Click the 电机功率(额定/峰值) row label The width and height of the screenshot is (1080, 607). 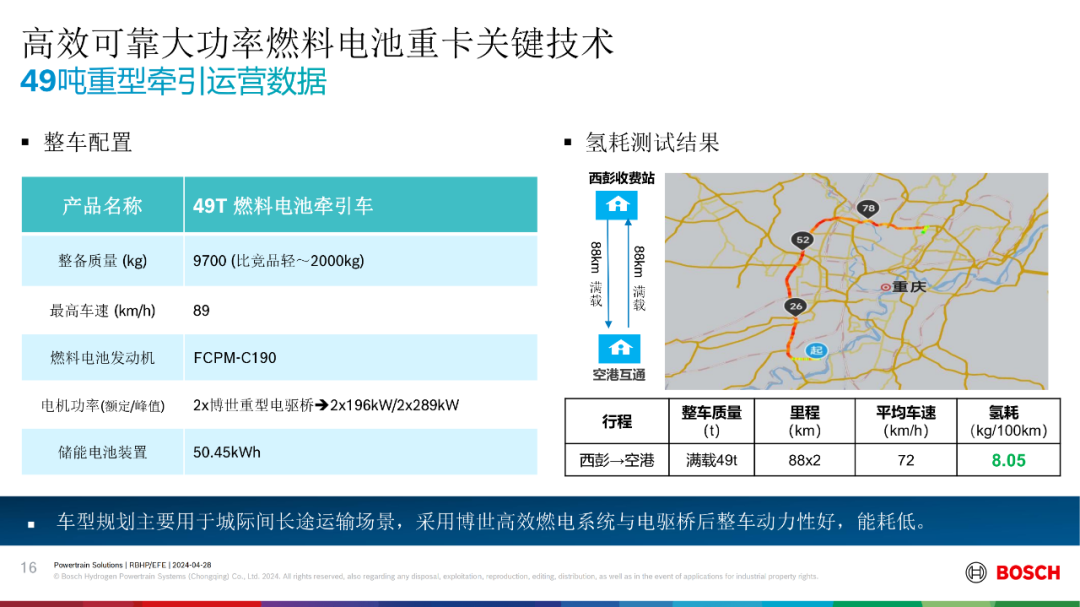(x=103, y=406)
